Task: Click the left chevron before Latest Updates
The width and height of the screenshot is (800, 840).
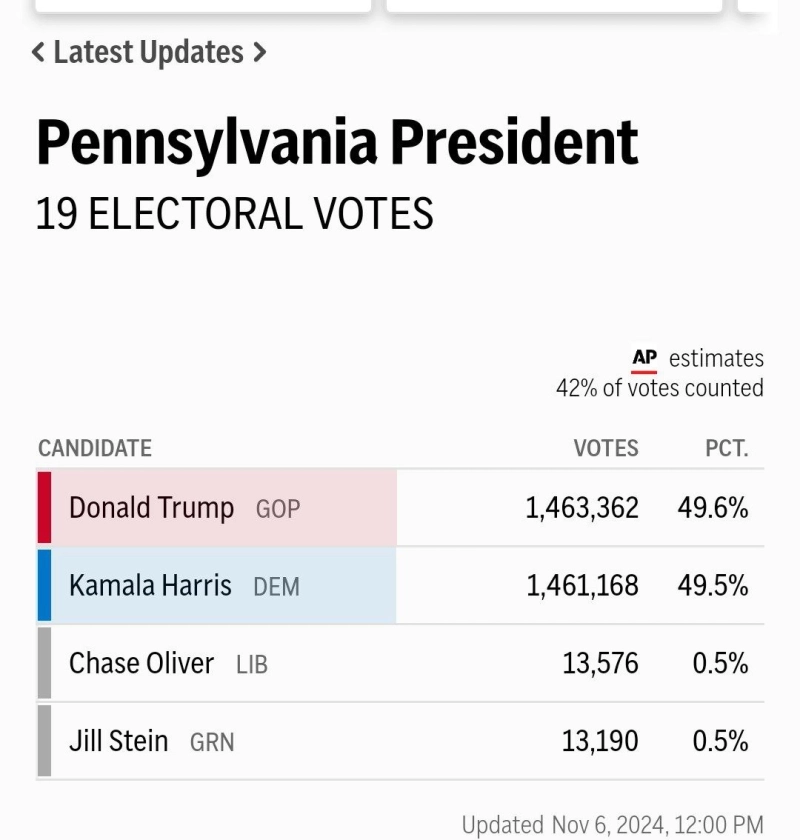Action: pyautogui.click(x=38, y=53)
